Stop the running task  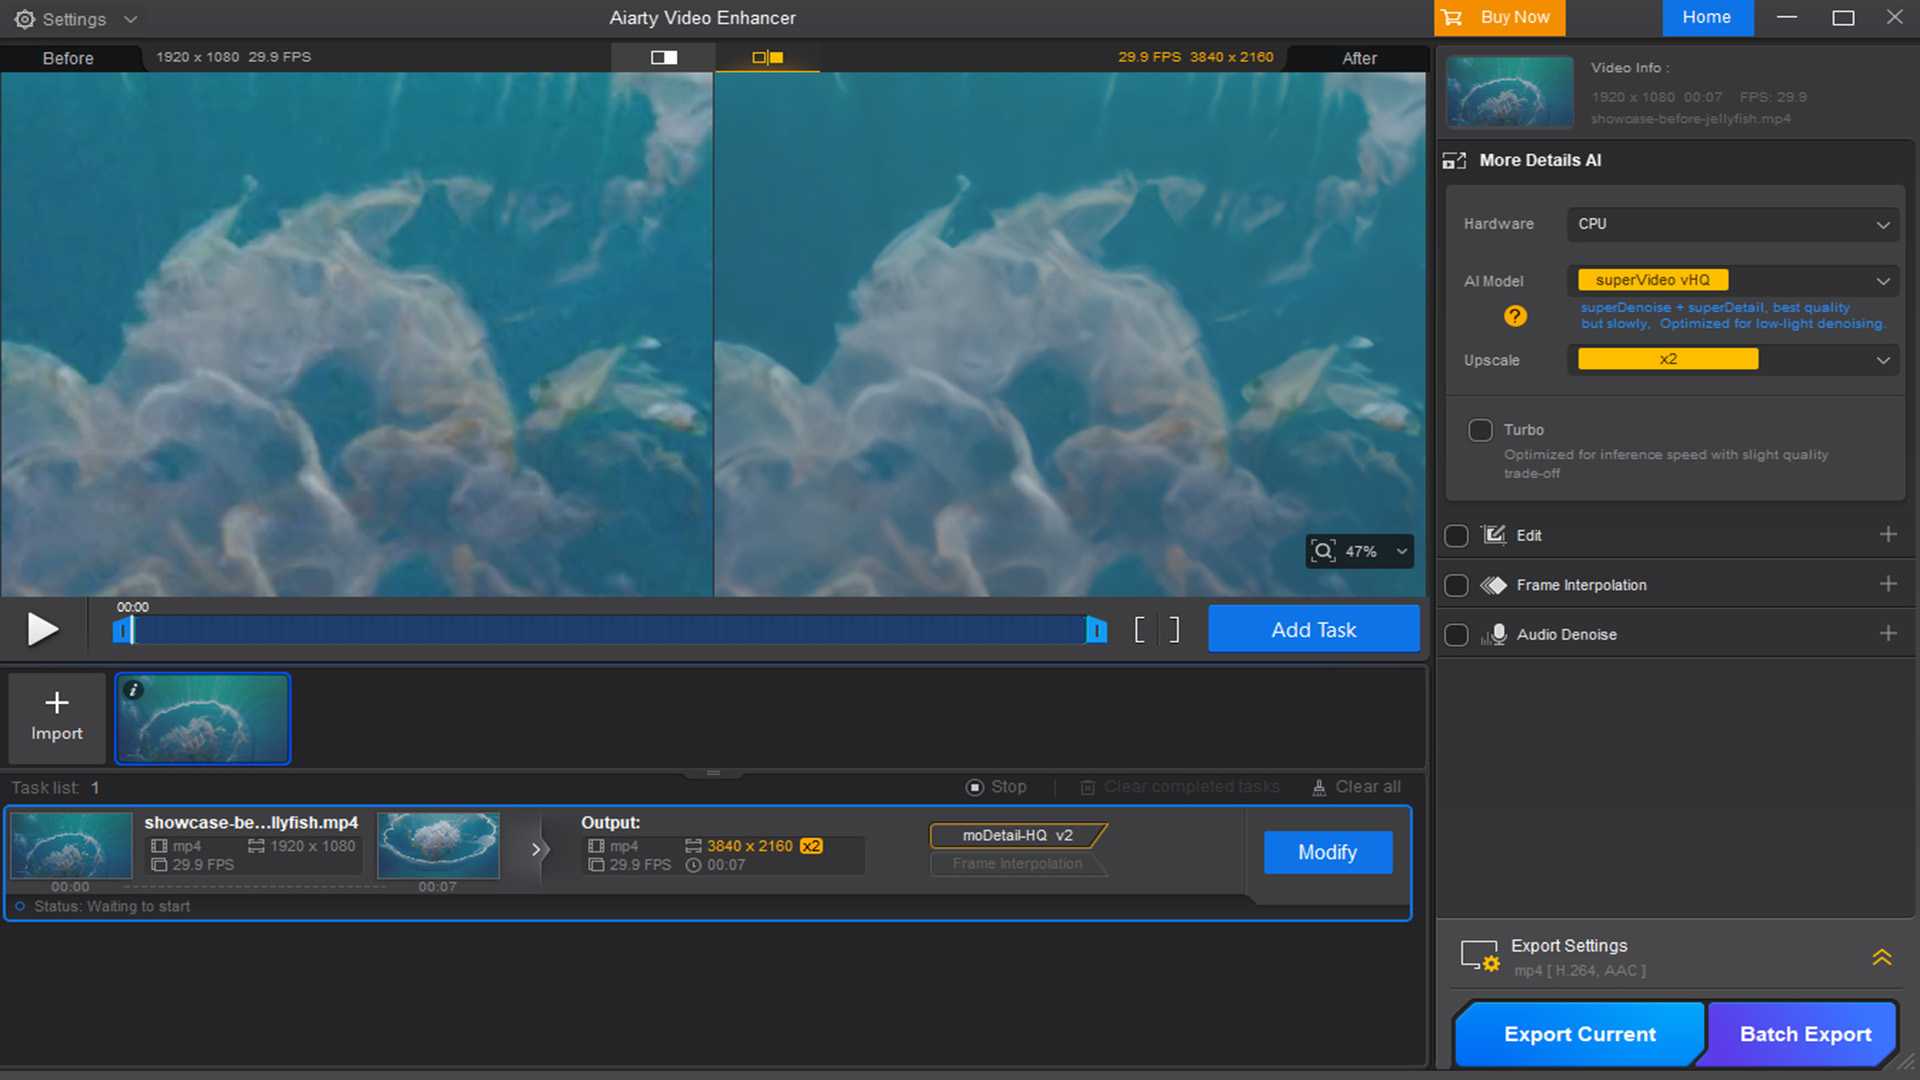click(x=996, y=787)
